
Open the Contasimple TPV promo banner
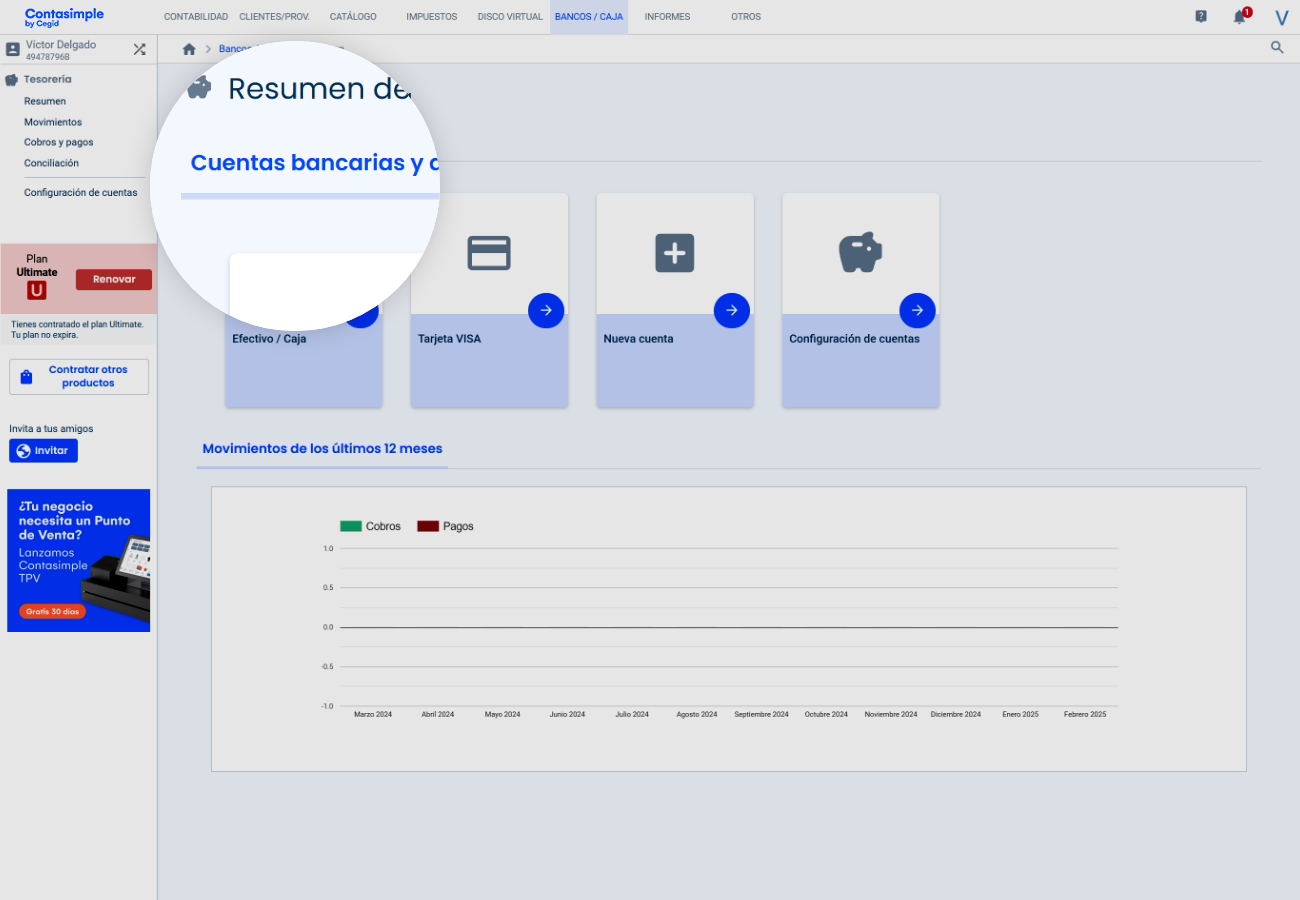click(78, 560)
